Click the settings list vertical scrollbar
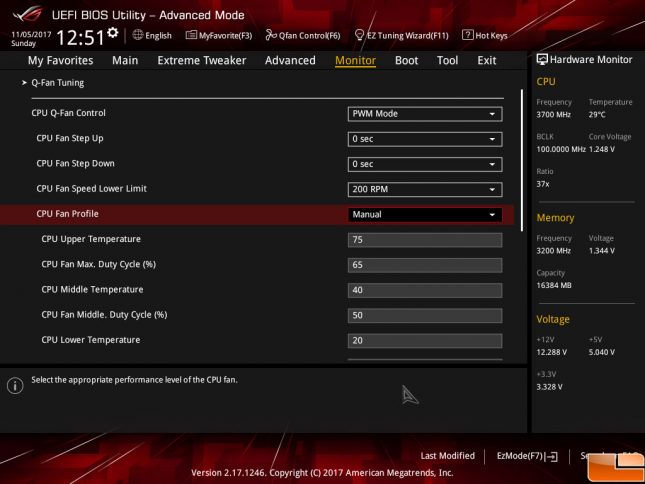Image resolution: width=645 pixels, height=484 pixels. click(x=522, y=160)
